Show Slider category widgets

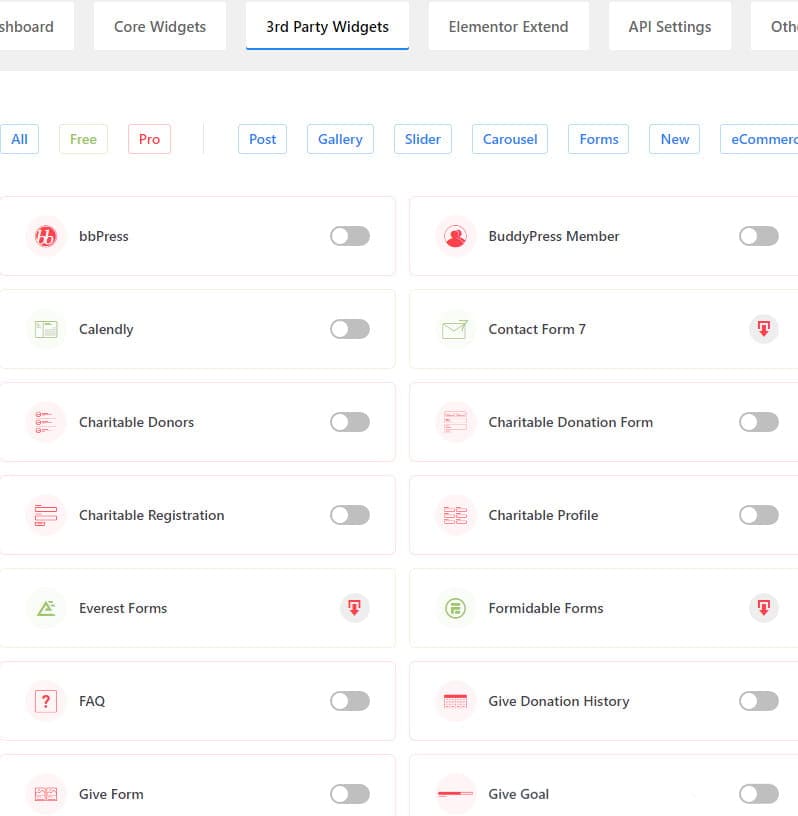pos(423,139)
